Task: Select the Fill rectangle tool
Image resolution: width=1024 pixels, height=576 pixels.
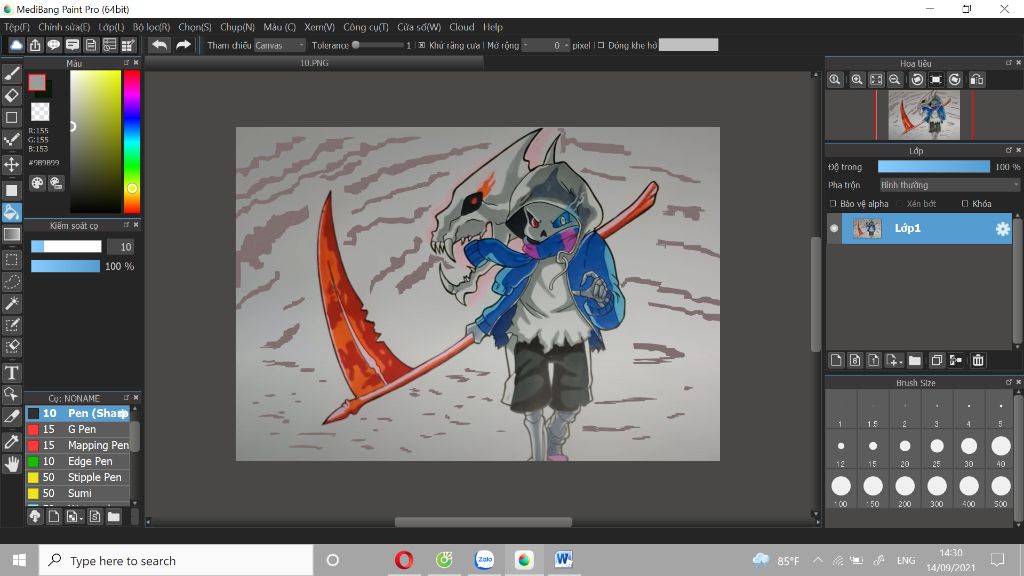Action: [x=12, y=190]
